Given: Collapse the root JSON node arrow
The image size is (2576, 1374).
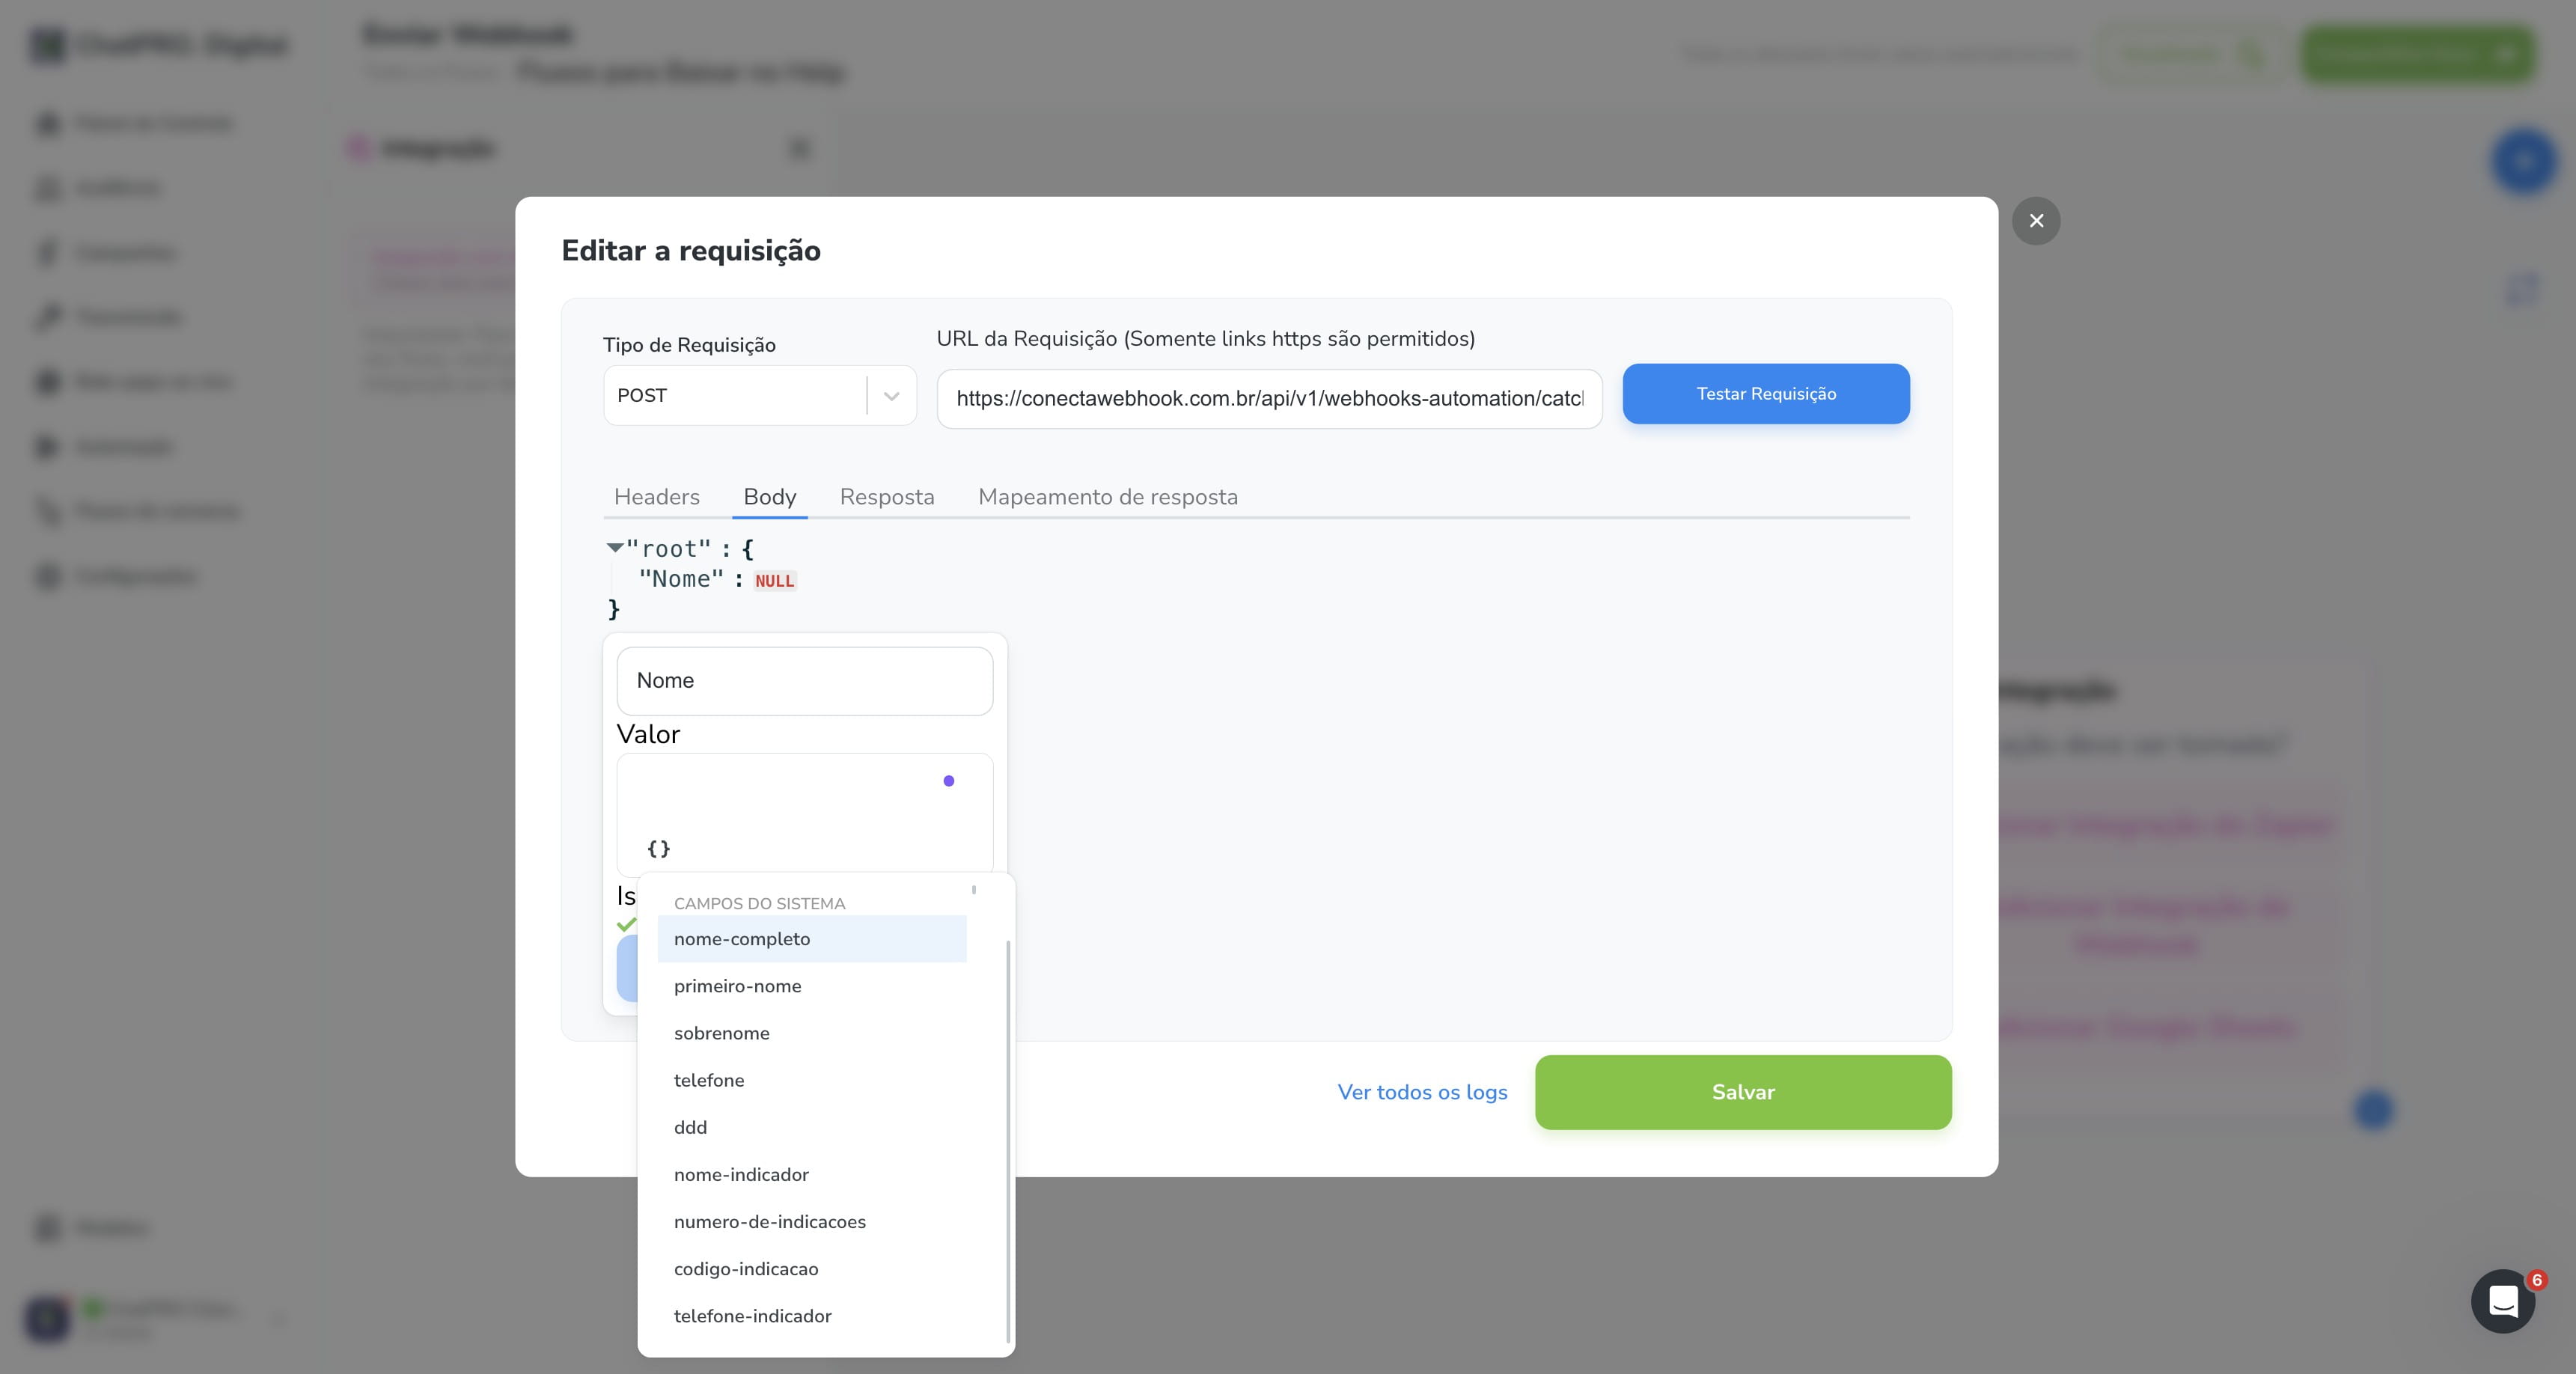Looking at the screenshot, I should (x=615, y=548).
